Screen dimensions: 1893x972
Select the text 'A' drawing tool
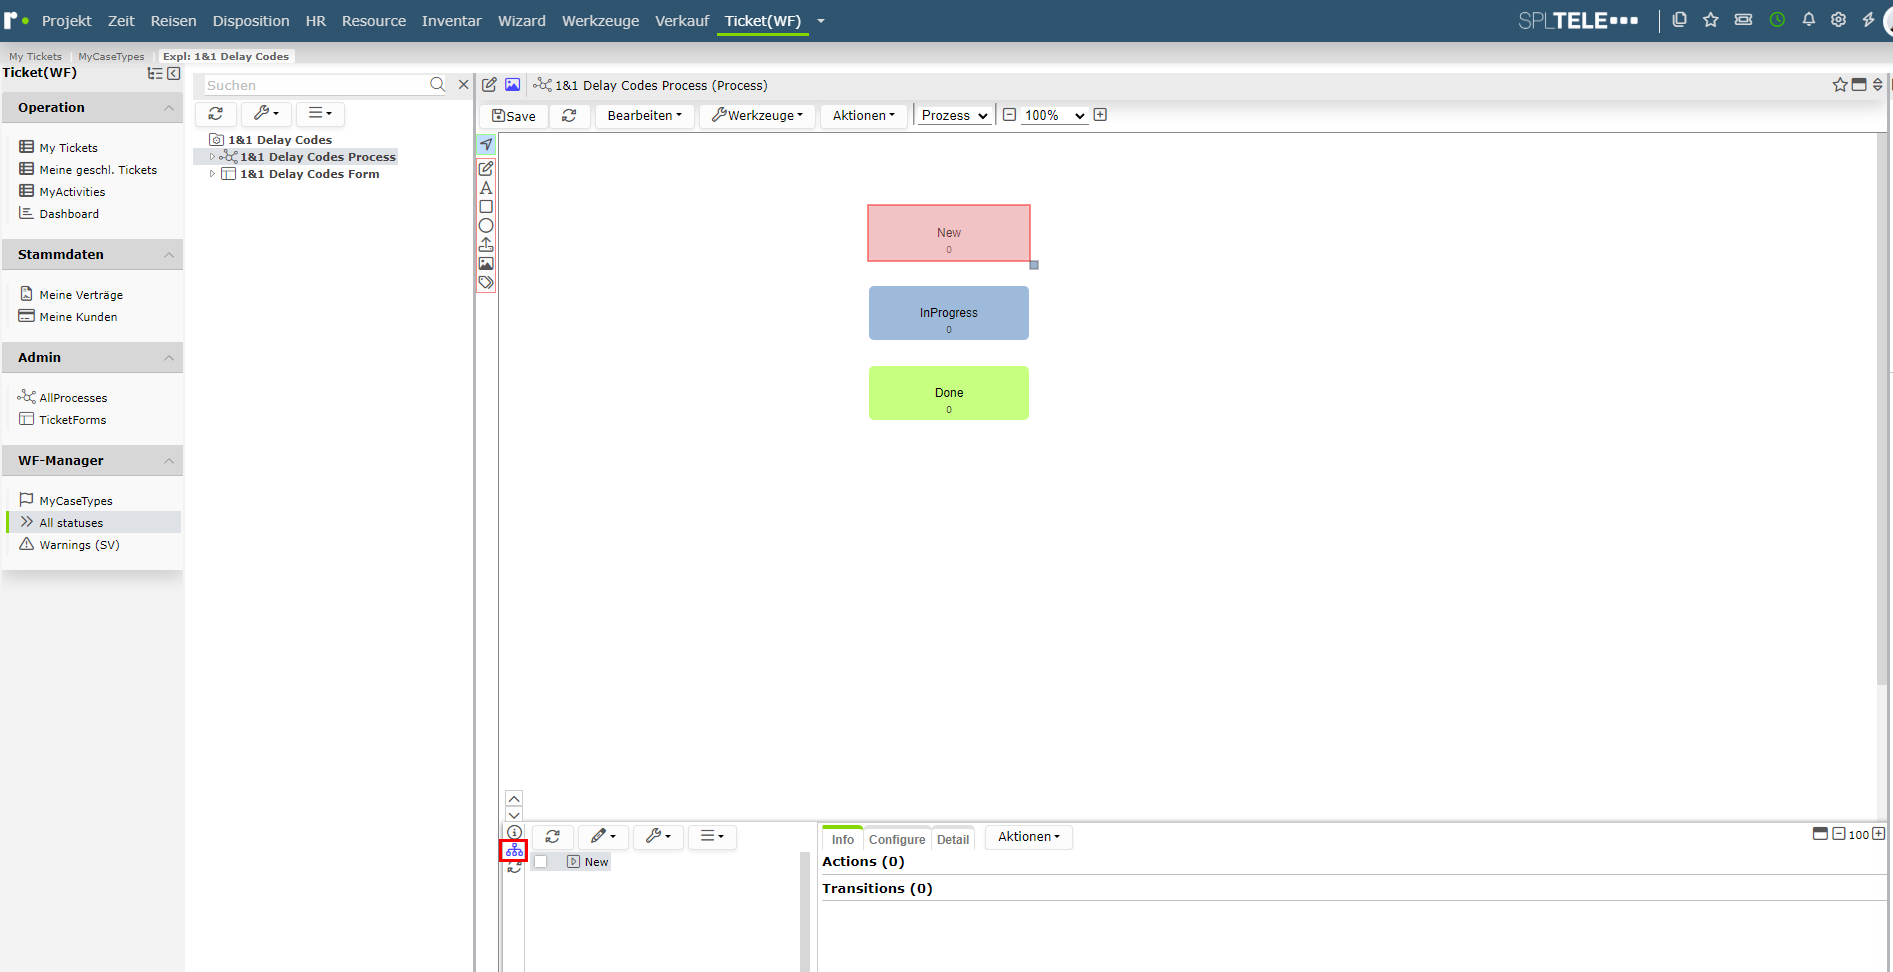coord(486,188)
